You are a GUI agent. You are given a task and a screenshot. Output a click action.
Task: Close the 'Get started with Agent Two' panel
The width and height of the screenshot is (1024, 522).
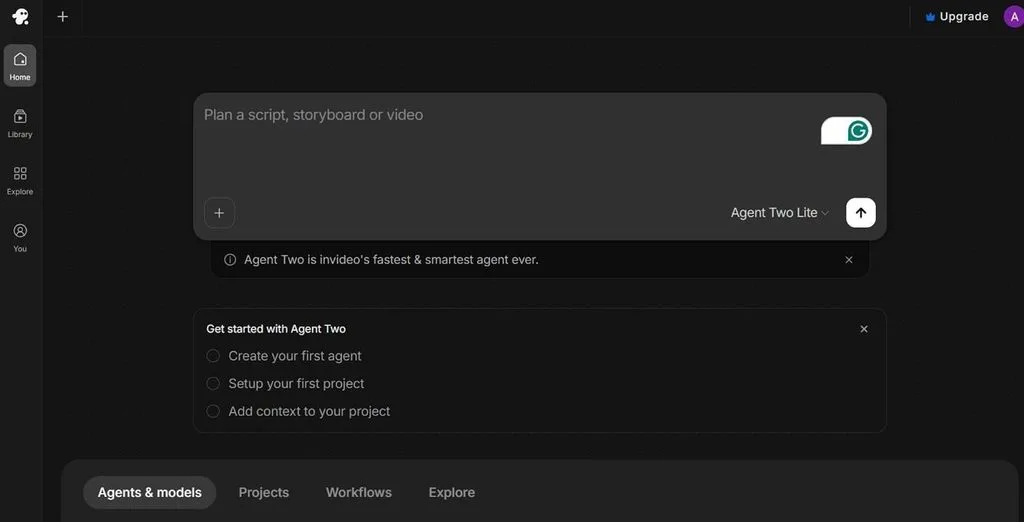(864, 329)
